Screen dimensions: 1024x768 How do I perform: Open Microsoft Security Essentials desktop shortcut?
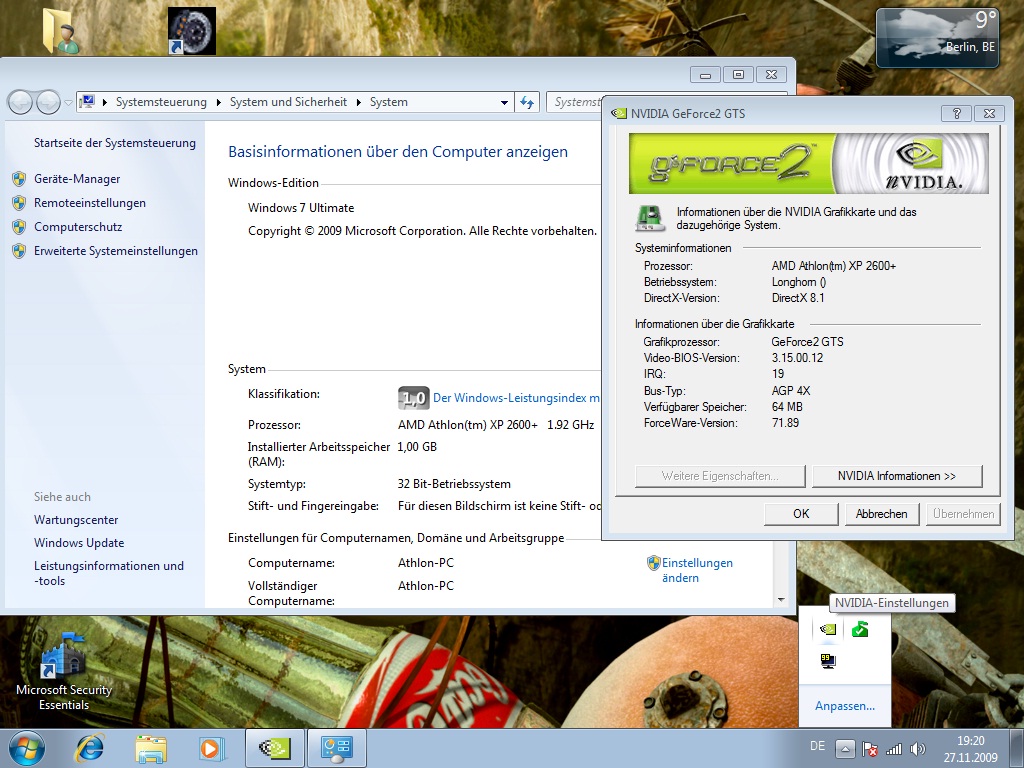pyautogui.click(x=63, y=671)
